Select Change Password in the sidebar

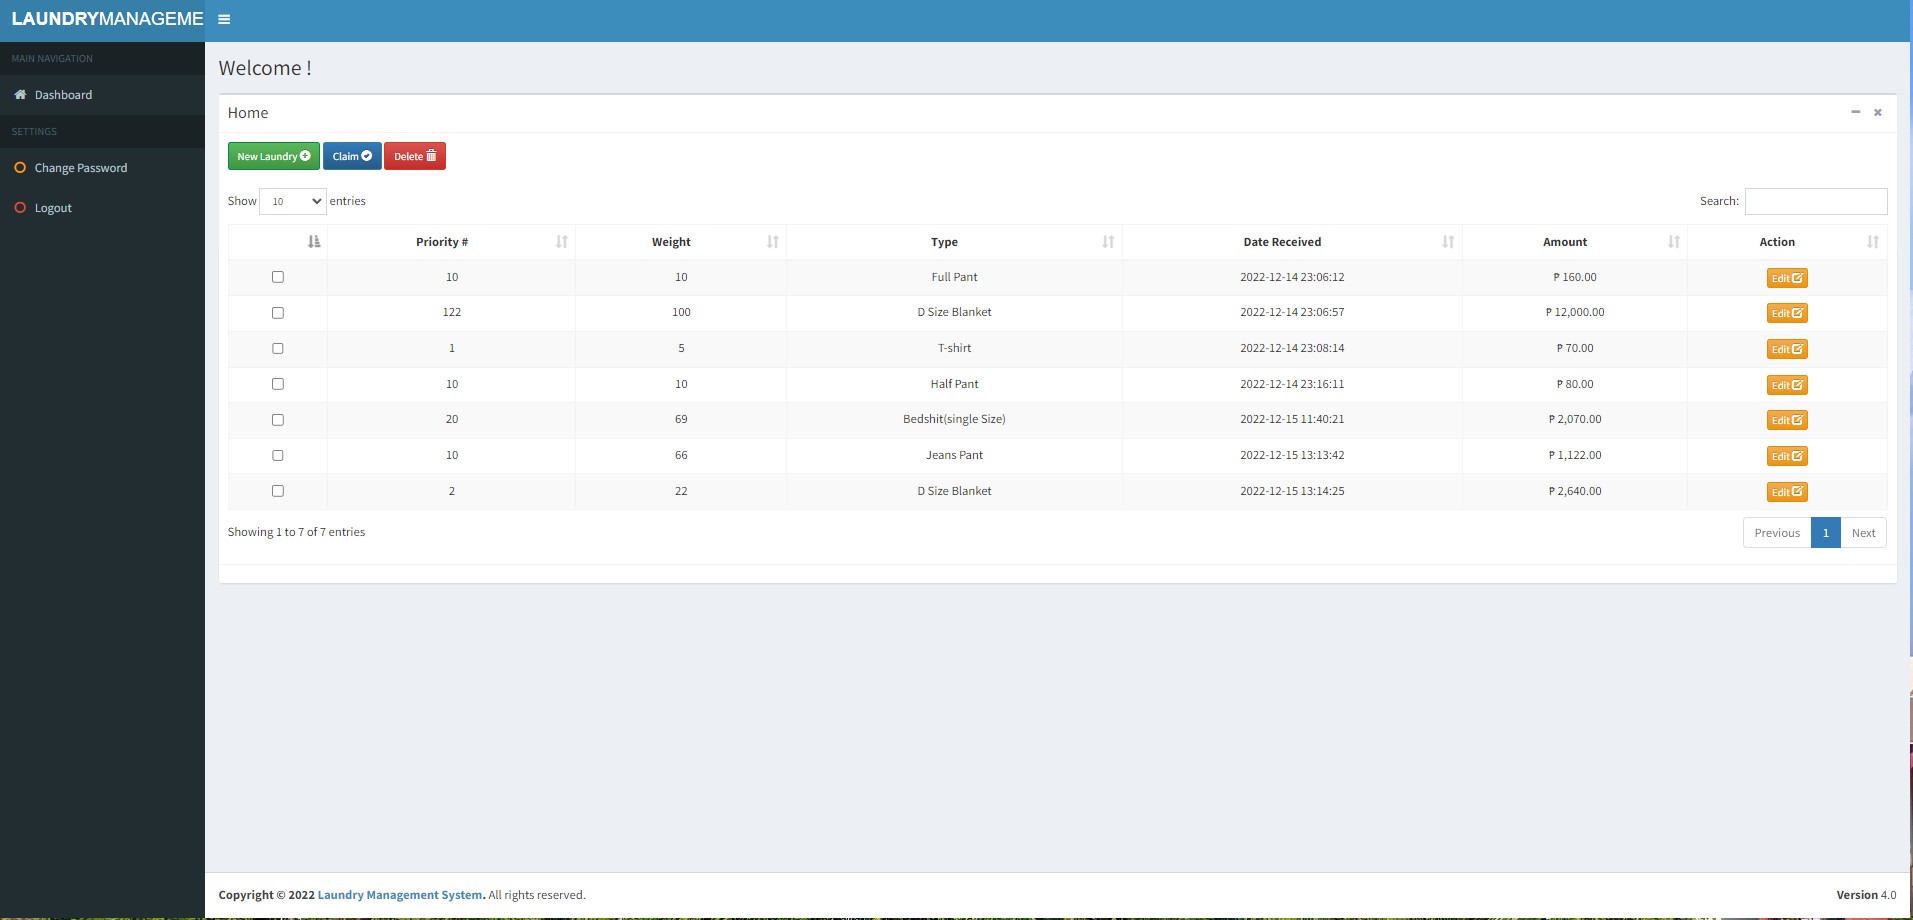coord(81,167)
